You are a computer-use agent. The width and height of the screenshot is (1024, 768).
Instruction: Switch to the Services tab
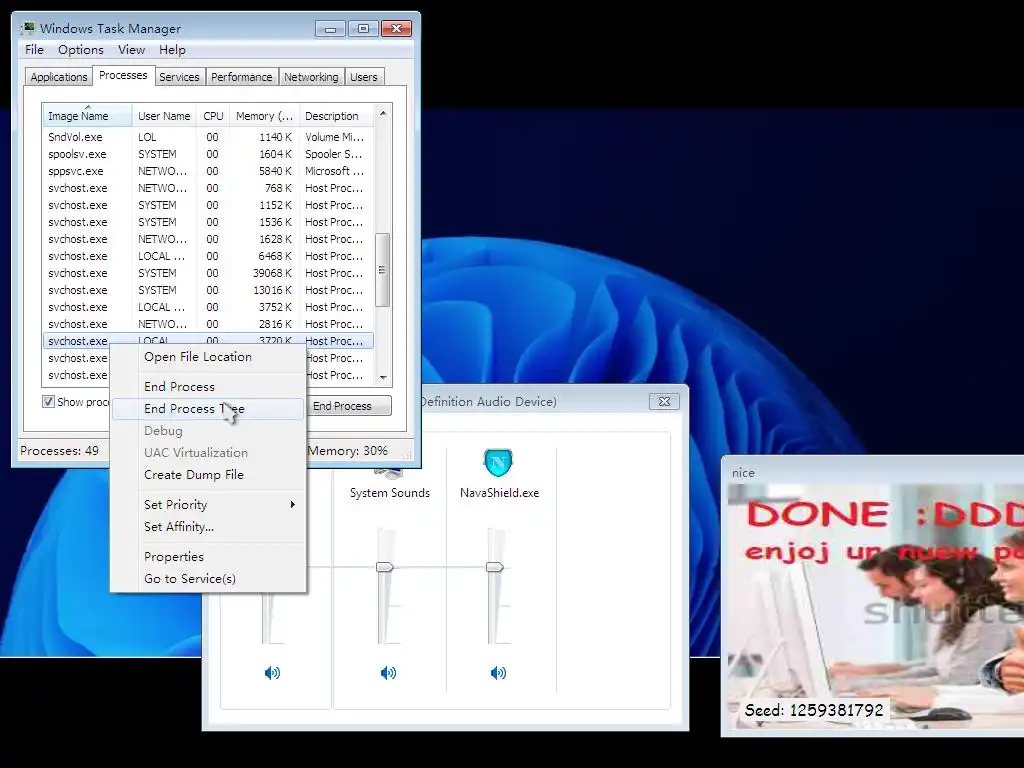point(179,77)
